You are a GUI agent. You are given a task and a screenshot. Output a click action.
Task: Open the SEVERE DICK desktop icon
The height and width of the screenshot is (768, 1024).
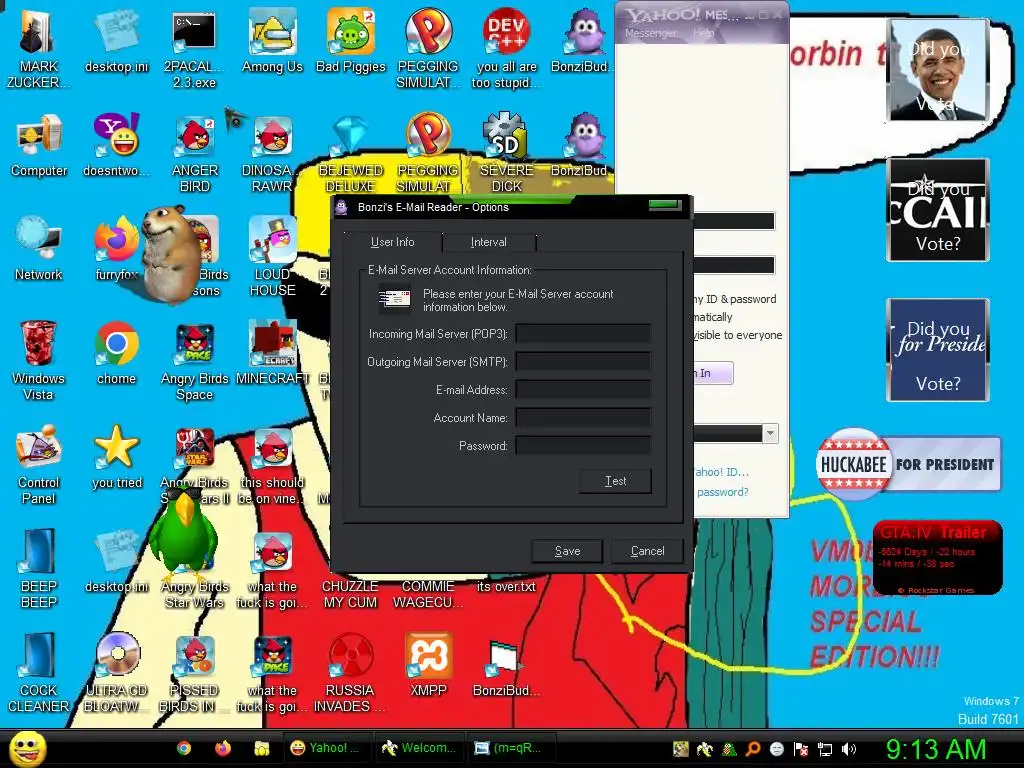tap(506, 152)
